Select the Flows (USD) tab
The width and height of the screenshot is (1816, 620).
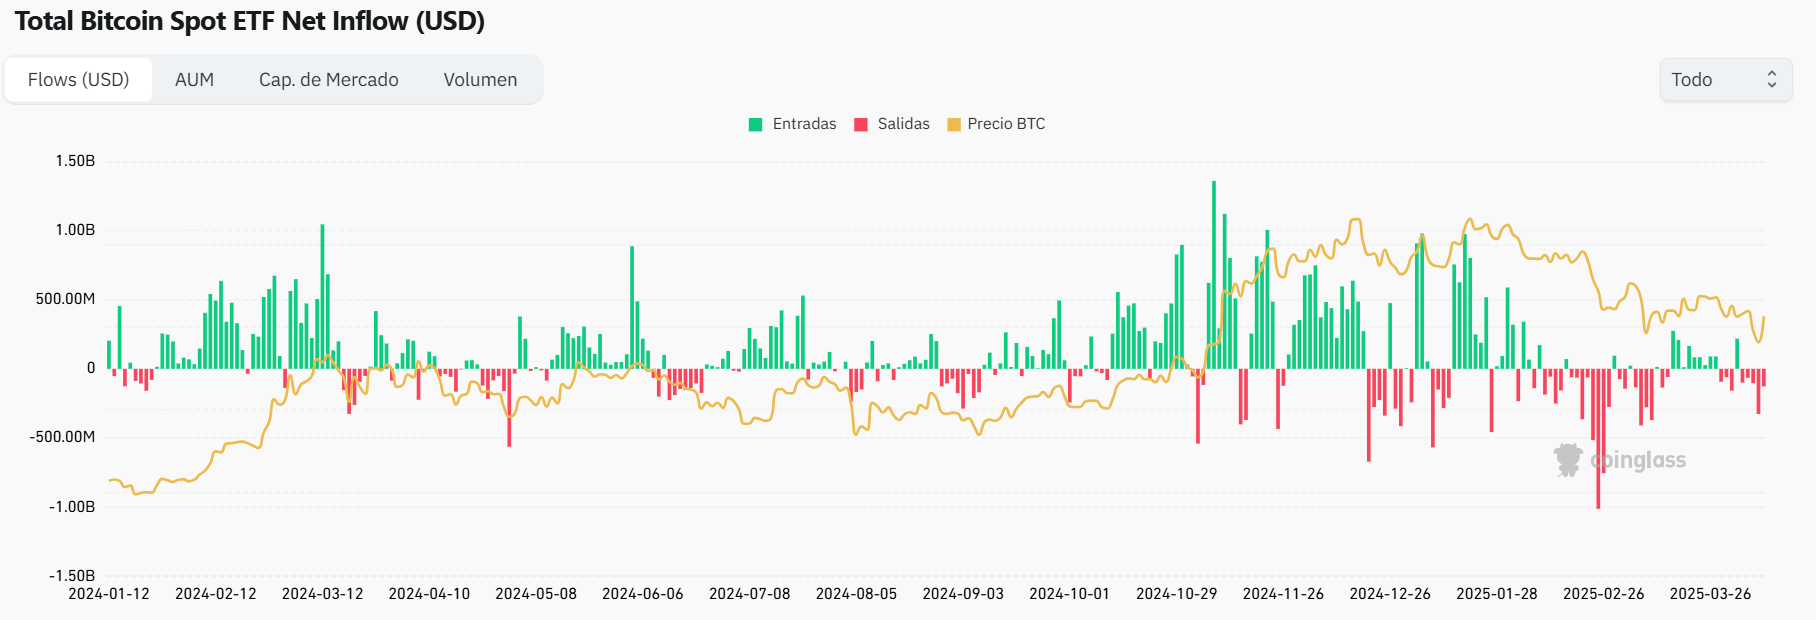pyautogui.click(x=79, y=80)
